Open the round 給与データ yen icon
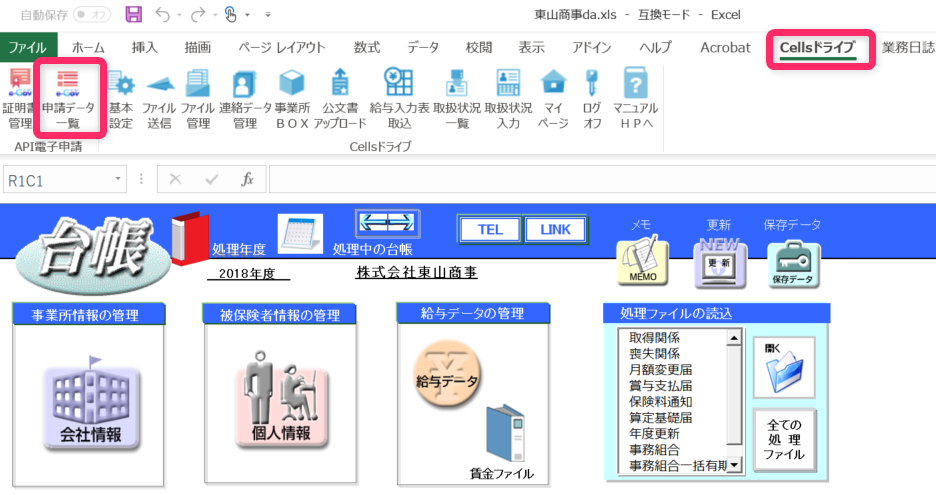 (x=447, y=375)
